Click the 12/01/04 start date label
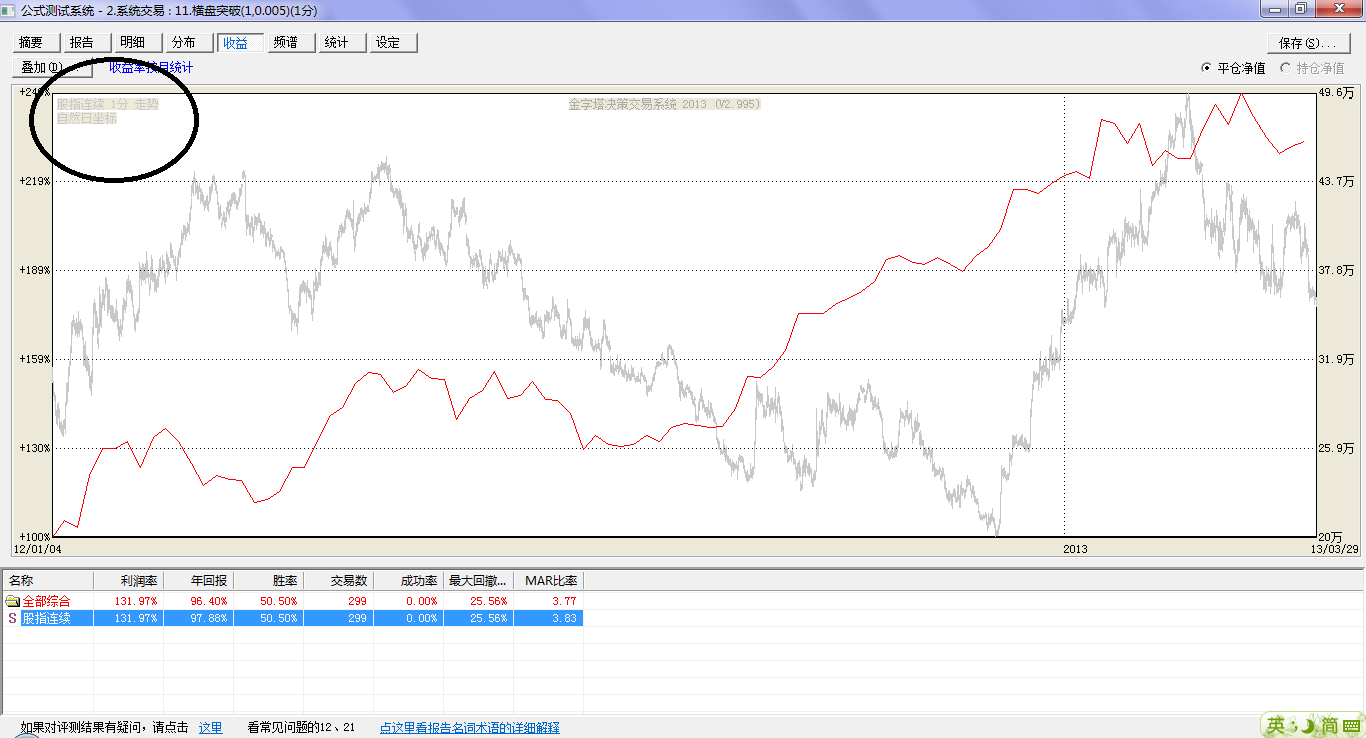 pos(37,549)
